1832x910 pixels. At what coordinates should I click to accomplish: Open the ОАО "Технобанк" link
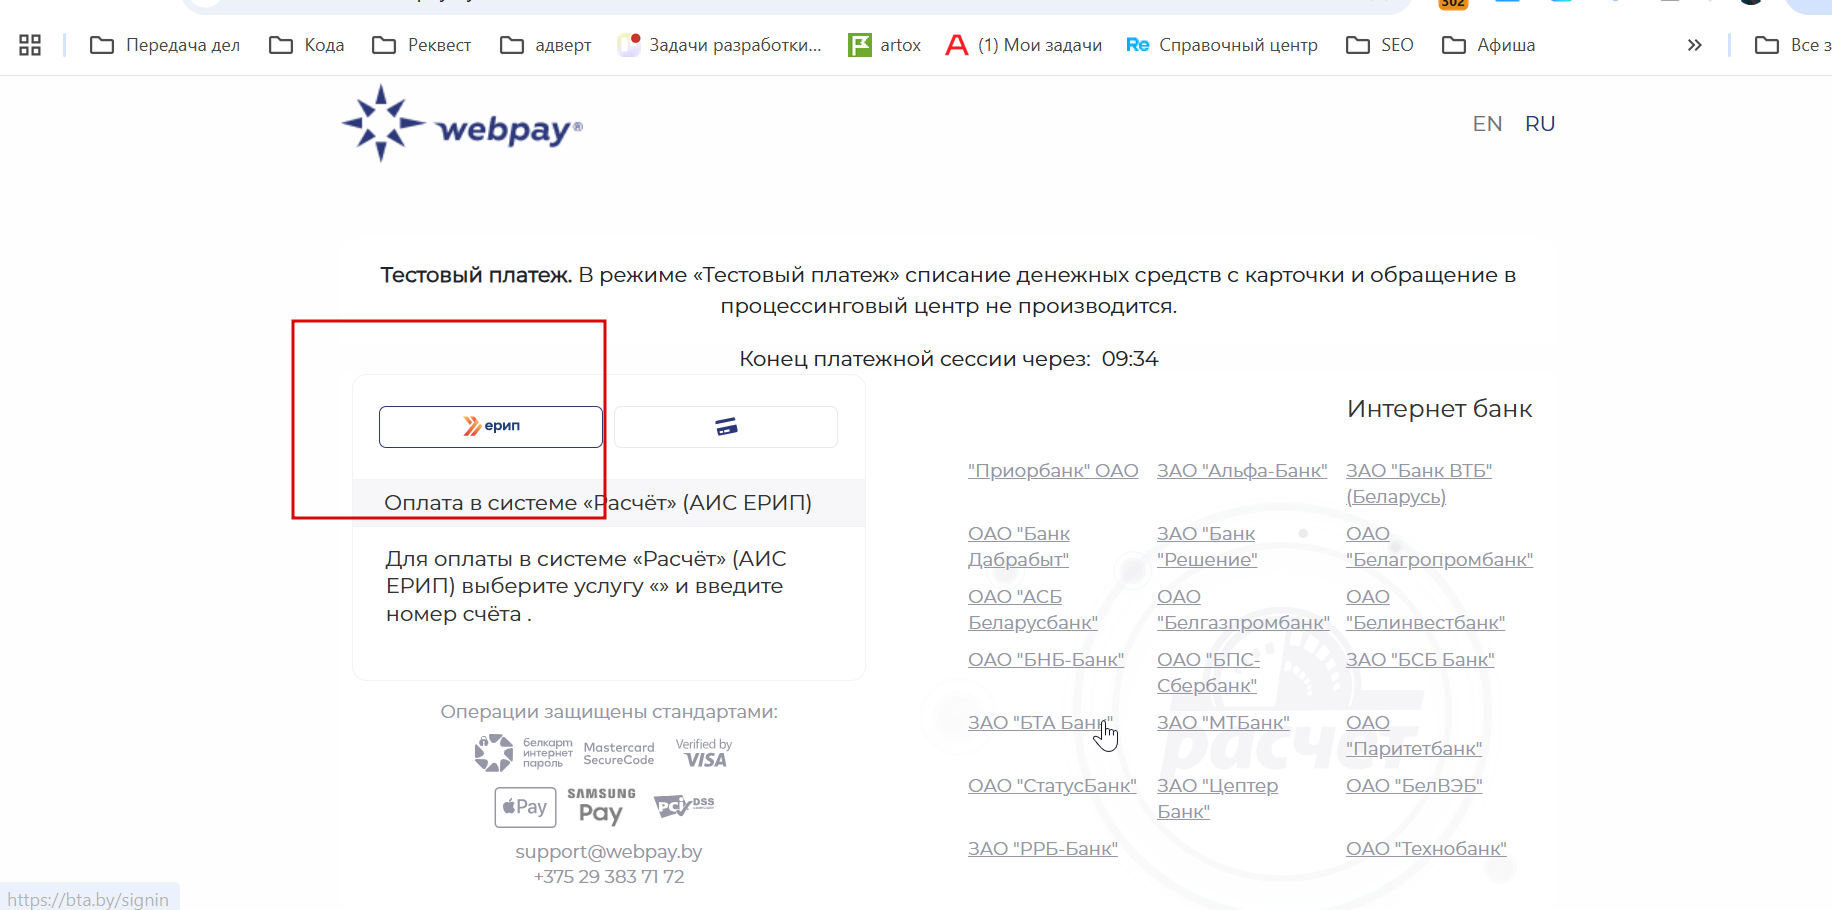tap(1426, 849)
